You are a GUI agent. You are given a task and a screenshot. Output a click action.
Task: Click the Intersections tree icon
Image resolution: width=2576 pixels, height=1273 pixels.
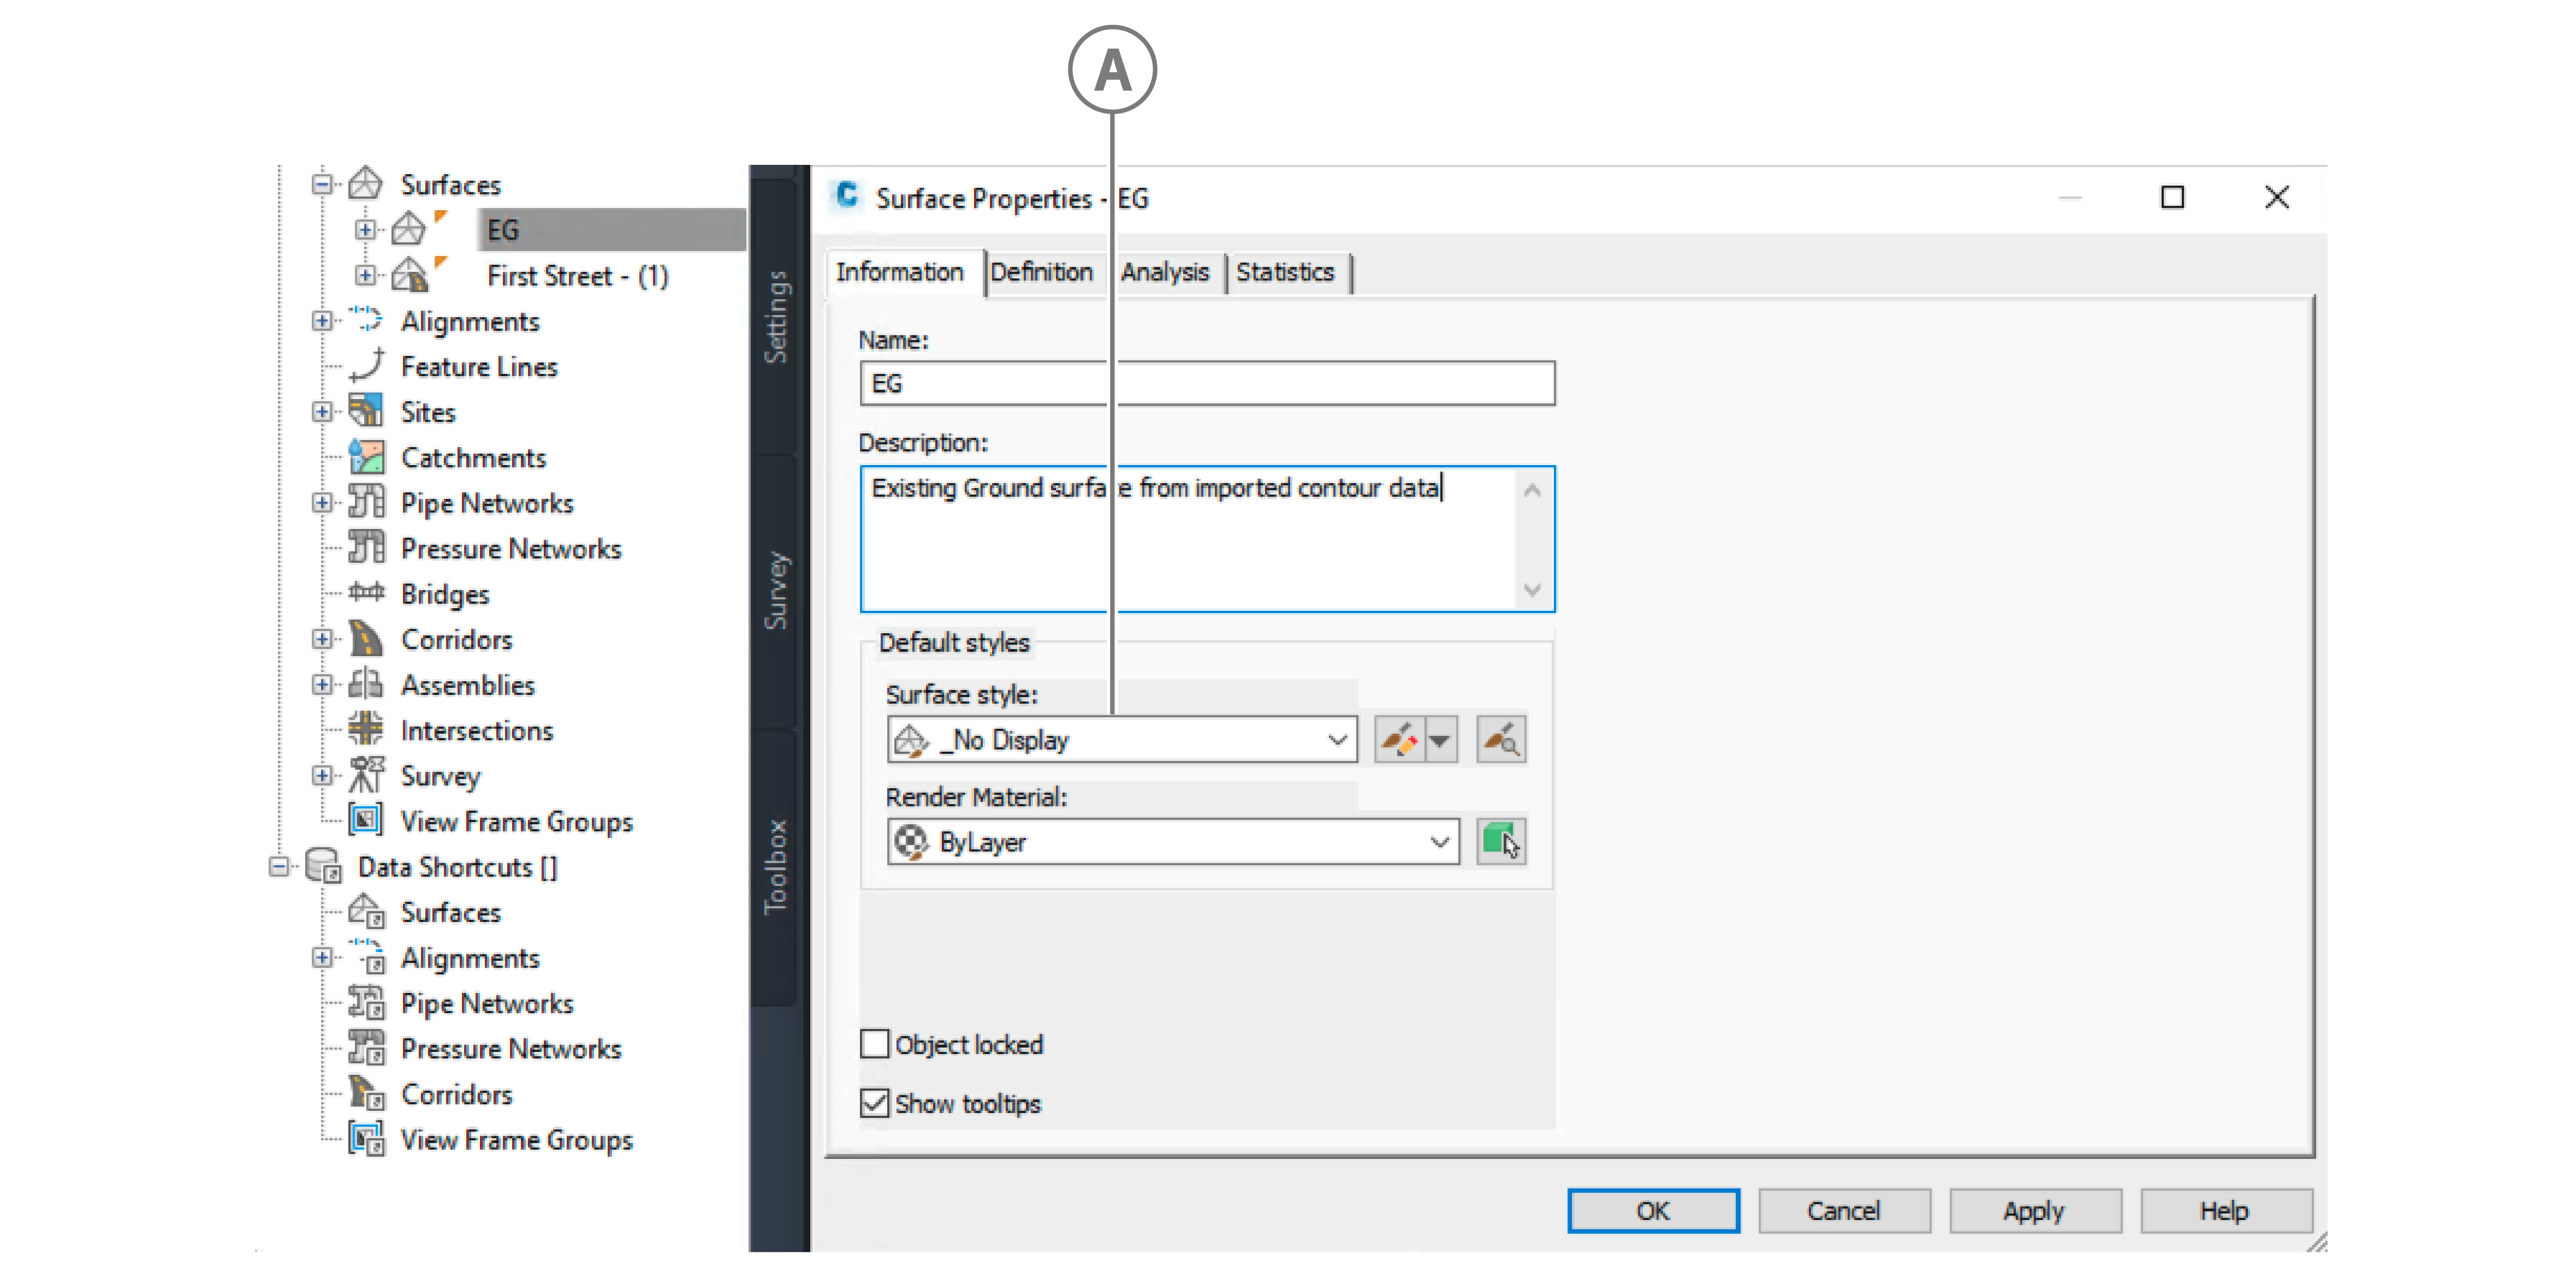366,730
